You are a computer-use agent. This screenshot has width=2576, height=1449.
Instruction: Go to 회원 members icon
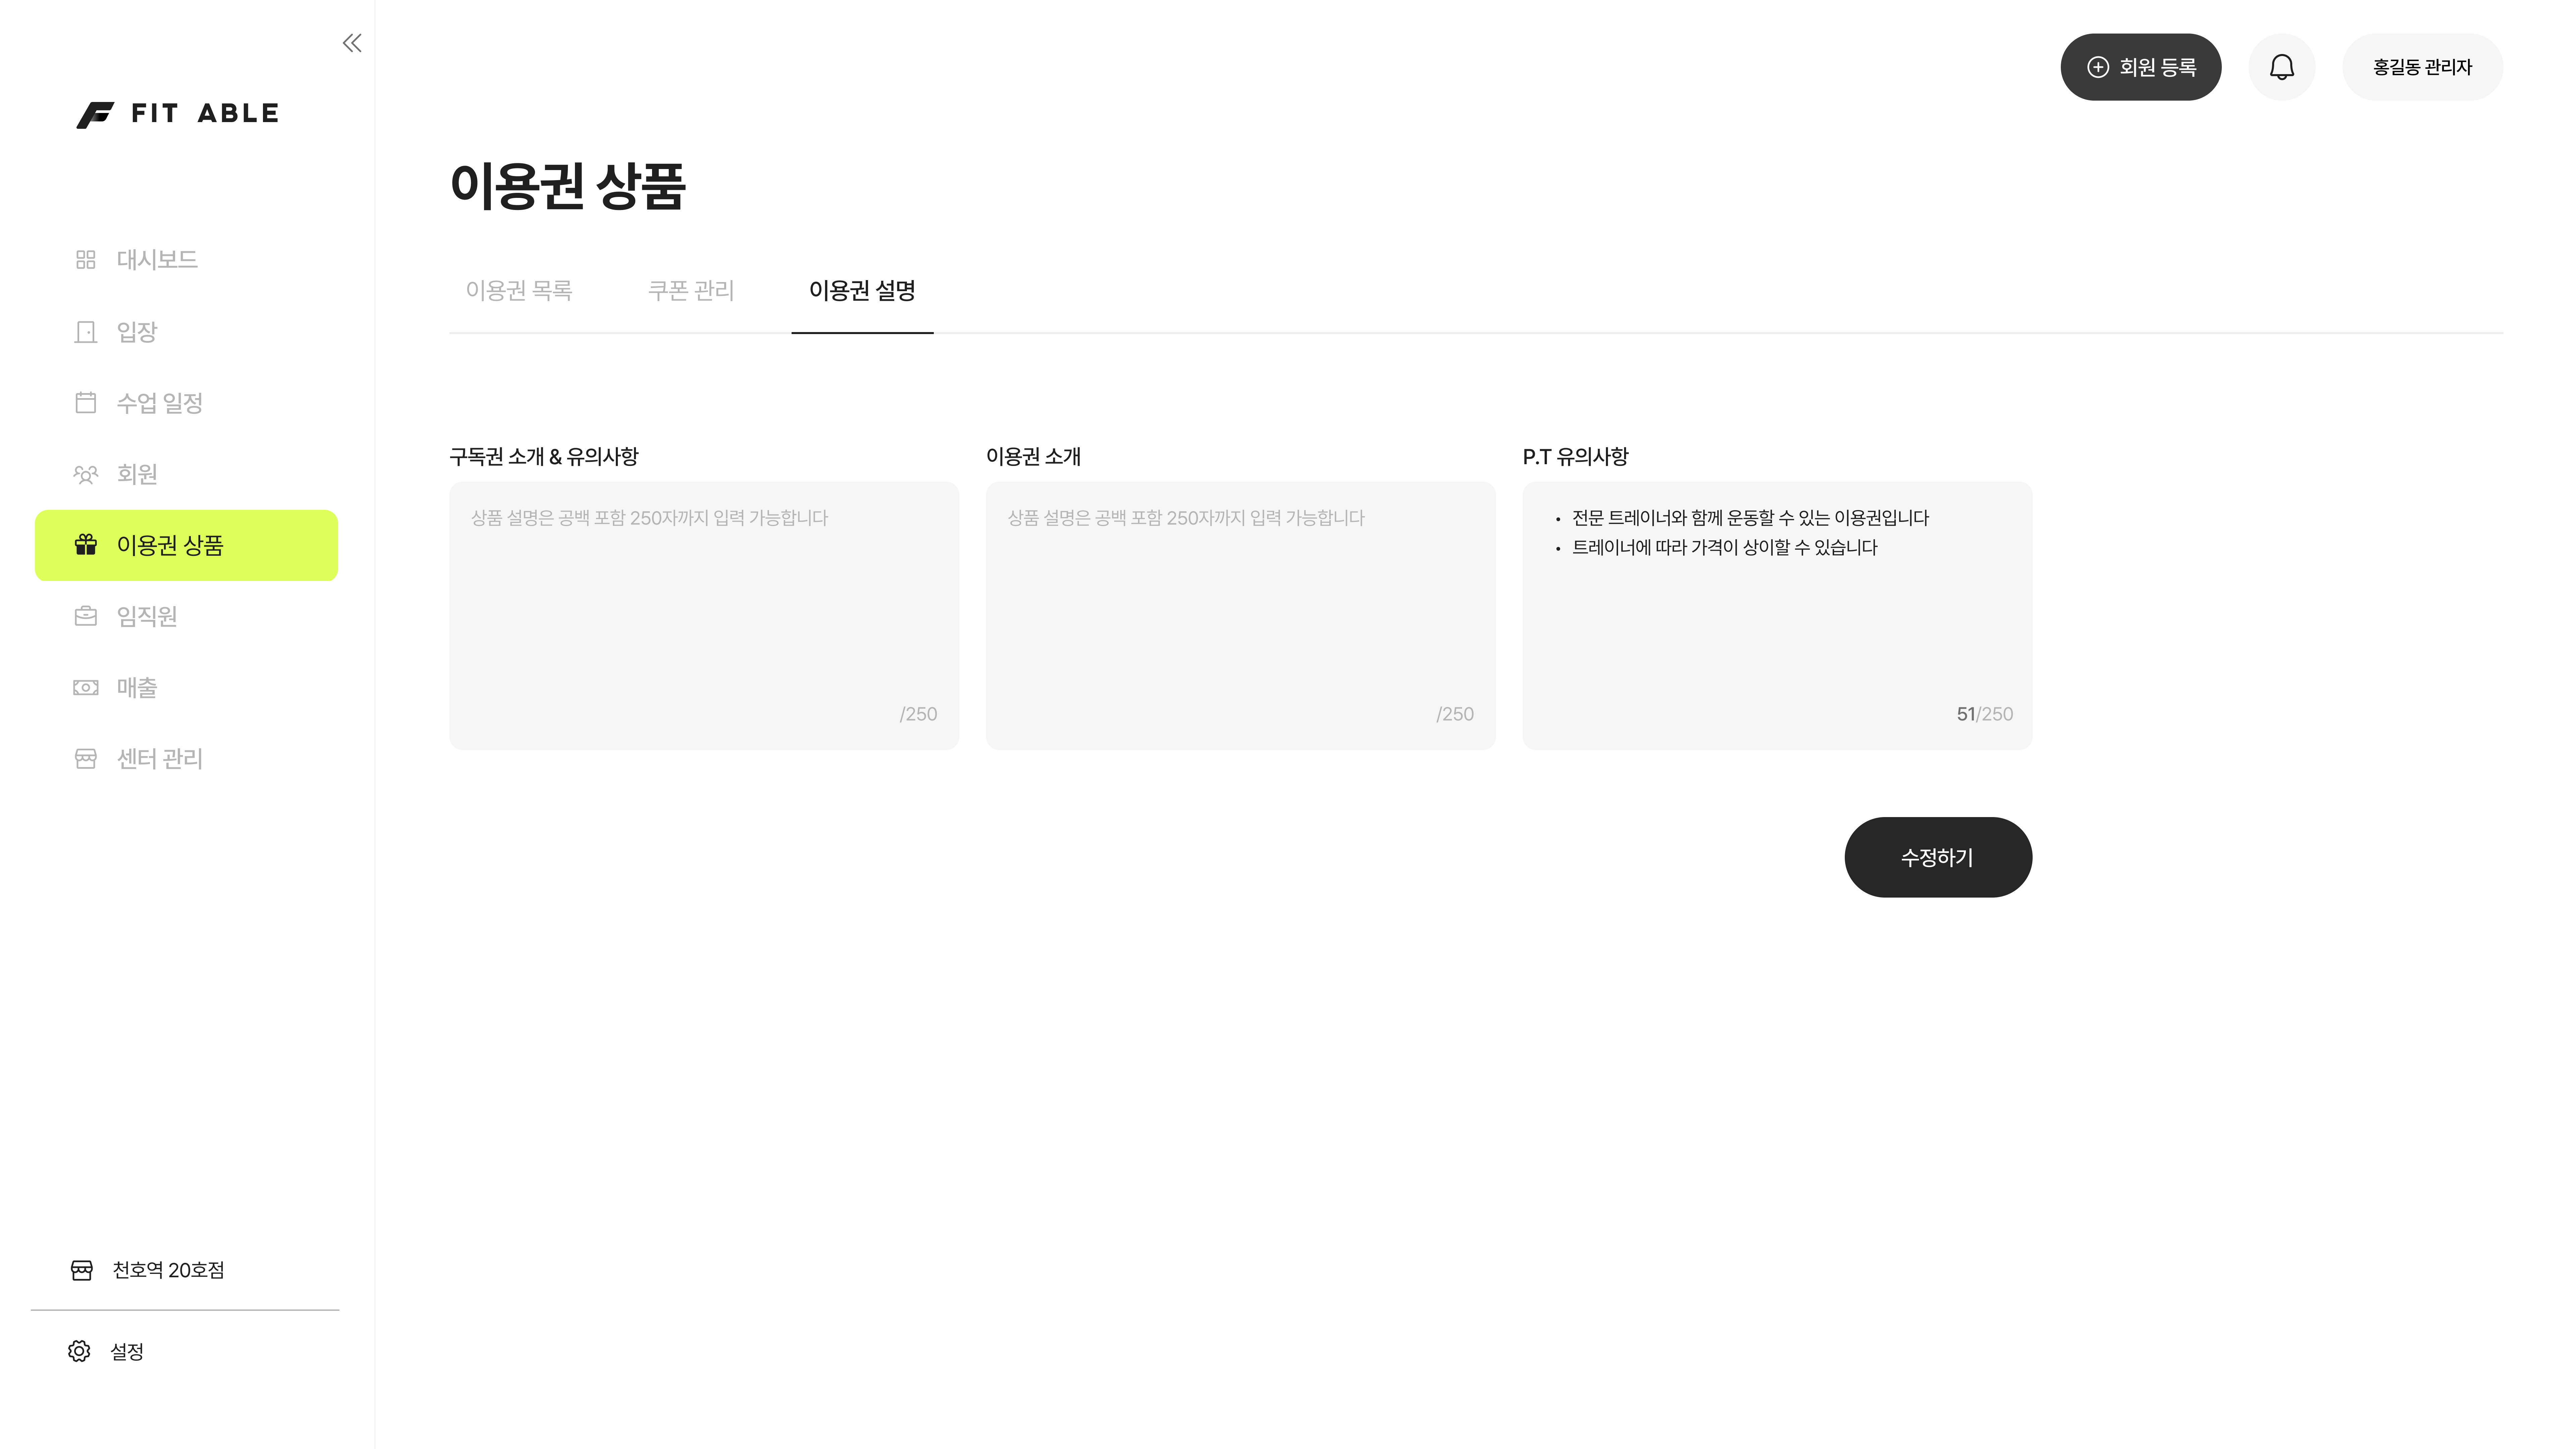(x=86, y=474)
